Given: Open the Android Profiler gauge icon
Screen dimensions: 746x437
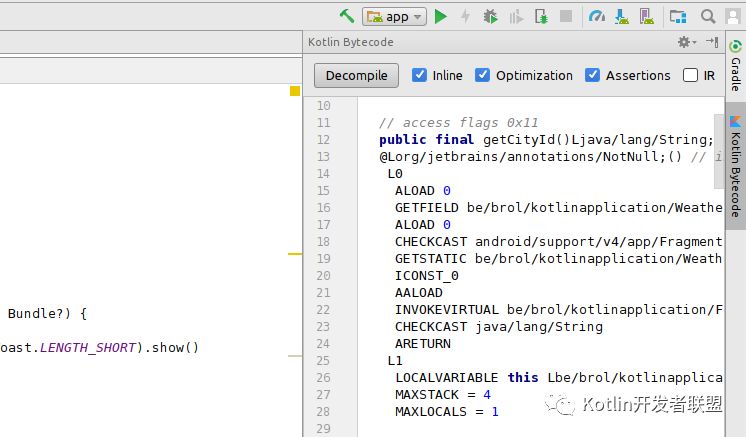Looking at the screenshot, I should [597, 17].
